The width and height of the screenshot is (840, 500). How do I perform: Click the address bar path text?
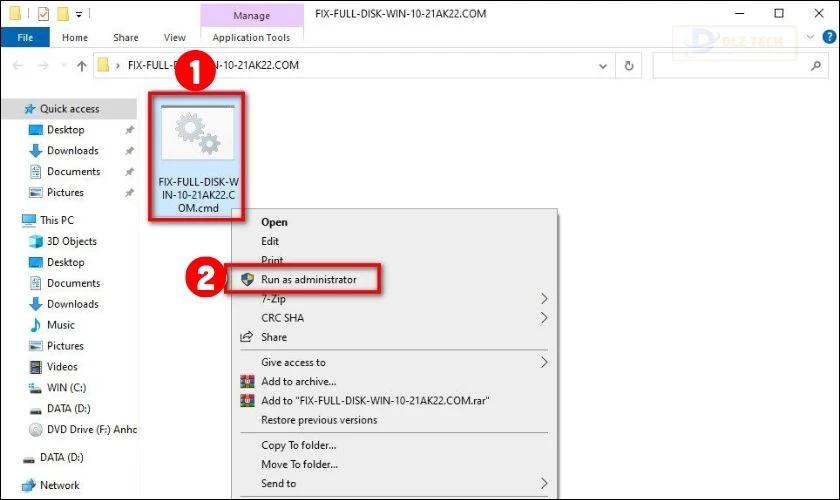213,65
